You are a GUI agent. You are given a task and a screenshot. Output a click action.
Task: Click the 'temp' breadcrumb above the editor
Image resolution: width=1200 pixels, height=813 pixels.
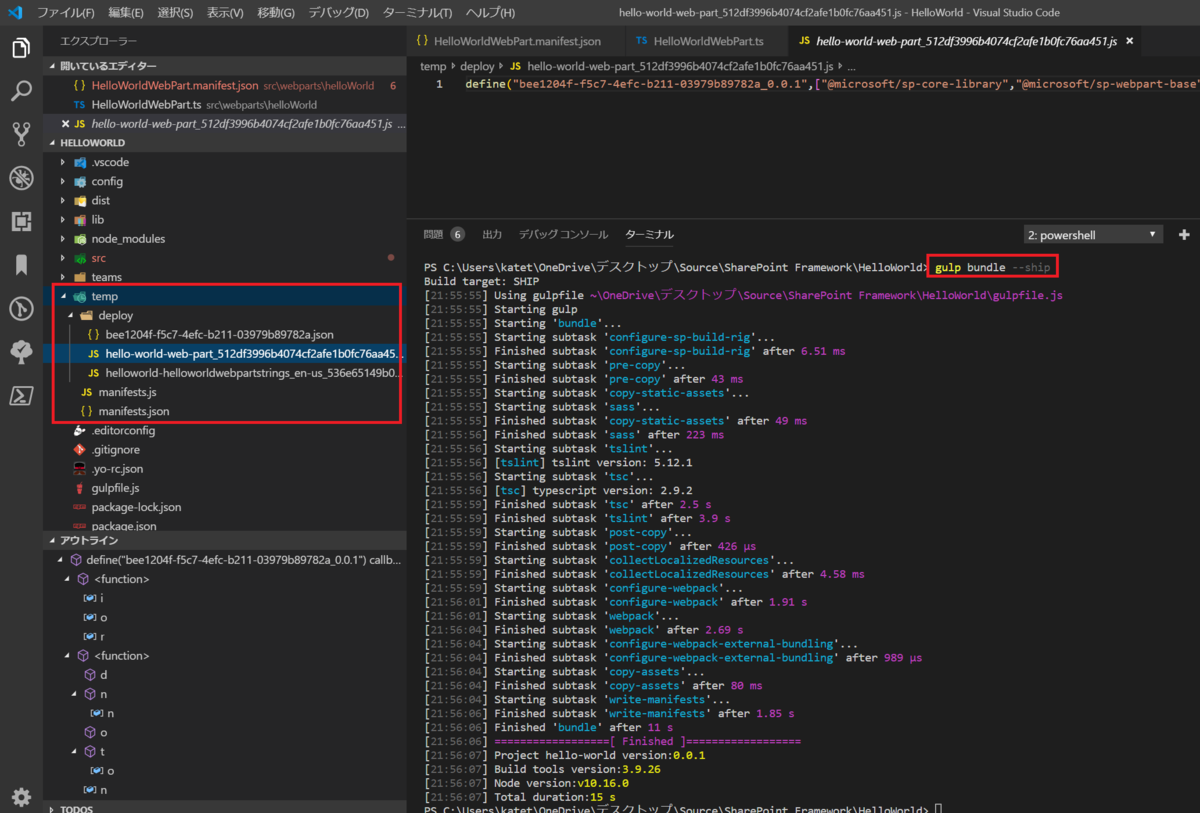[433, 66]
